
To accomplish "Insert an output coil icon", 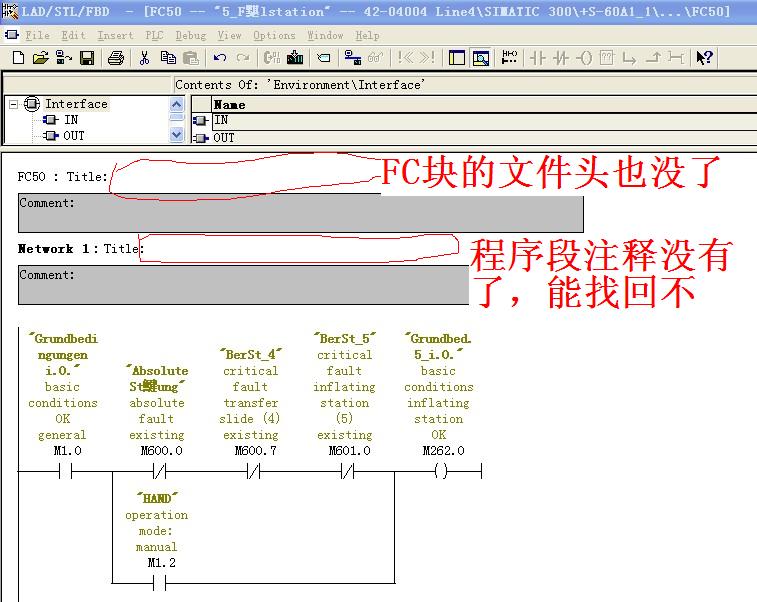I will click(584, 58).
